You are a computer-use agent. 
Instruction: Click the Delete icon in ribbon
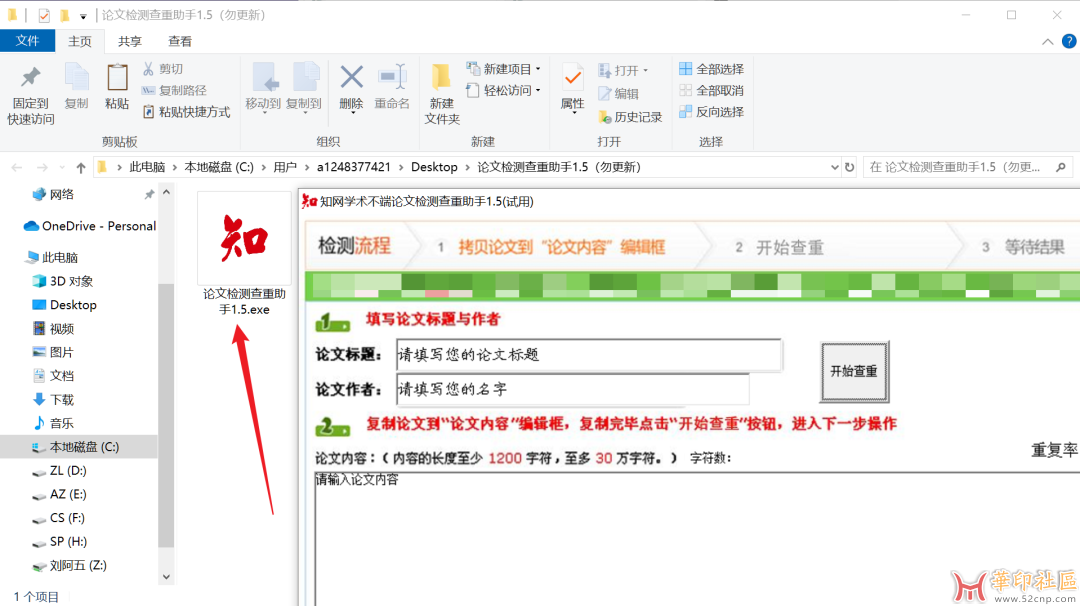351,80
